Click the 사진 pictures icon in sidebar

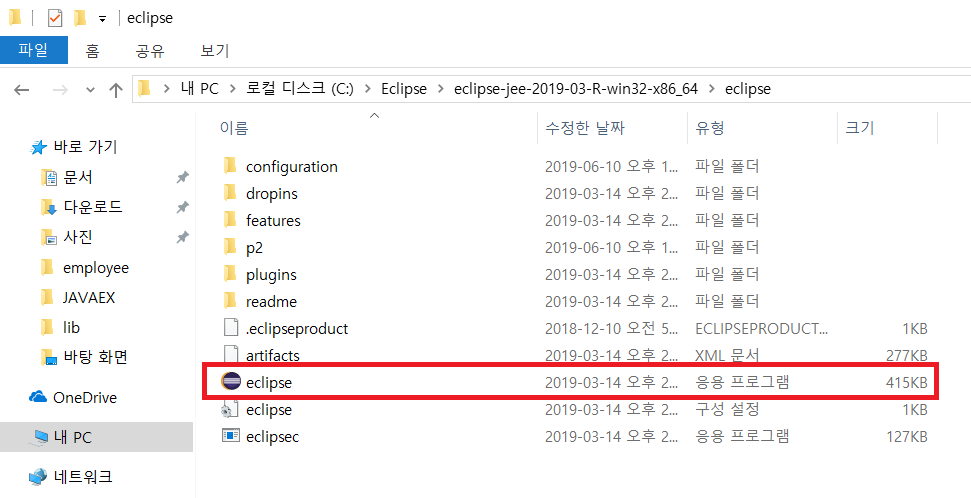tap(48, 237)
